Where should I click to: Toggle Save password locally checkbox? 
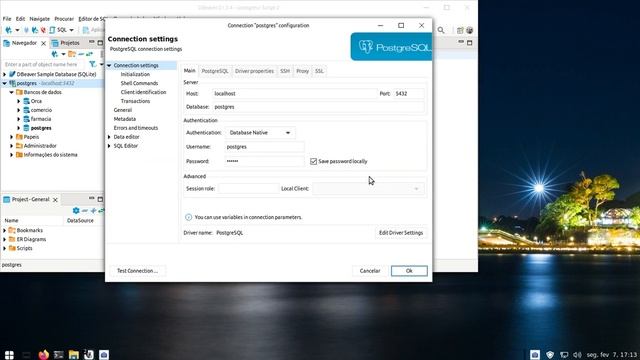pos(313,161)
